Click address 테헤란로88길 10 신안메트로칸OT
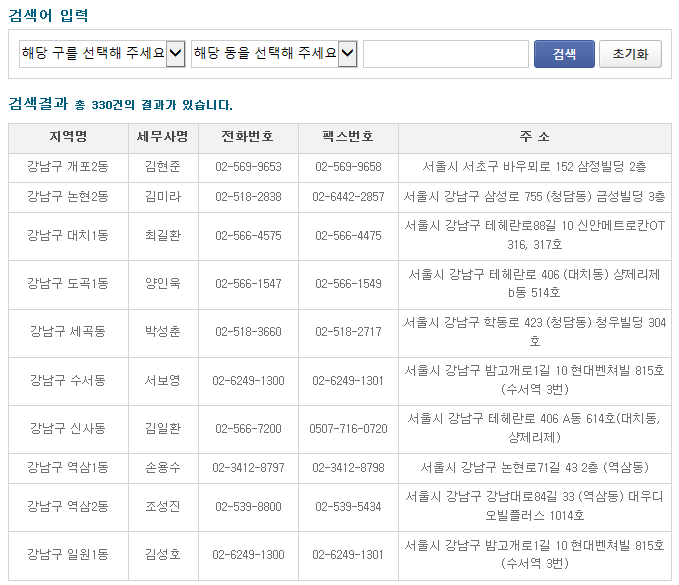Image resolution: width=679 pixels, height=585 pixels. (535, 235)
